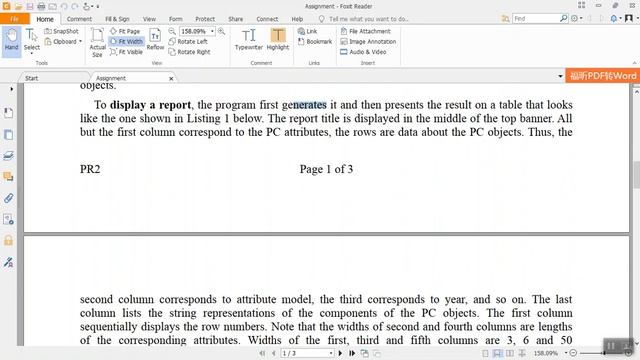The width and height of the screenshot is (640, 360).
Task: Open the Connect ribbon tab
Action: pos(267,19)
